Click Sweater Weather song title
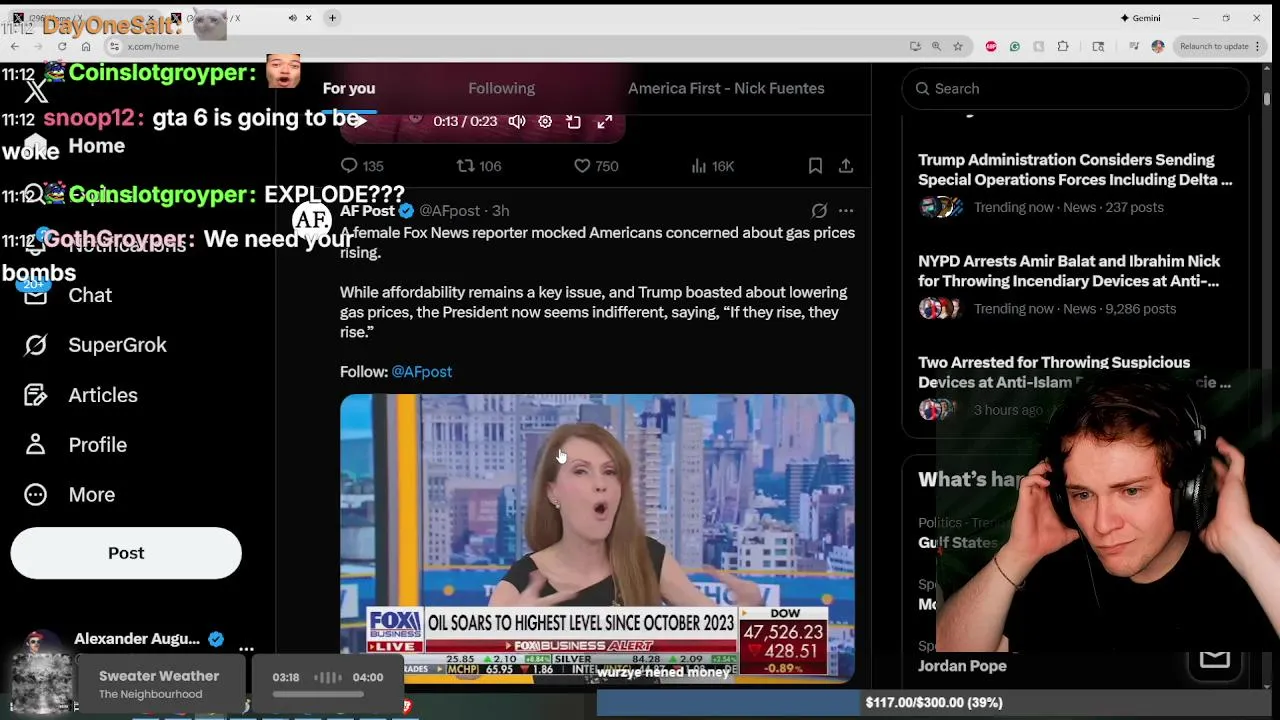The height and width of the screenshot is (720, 1280). [159, 676]
